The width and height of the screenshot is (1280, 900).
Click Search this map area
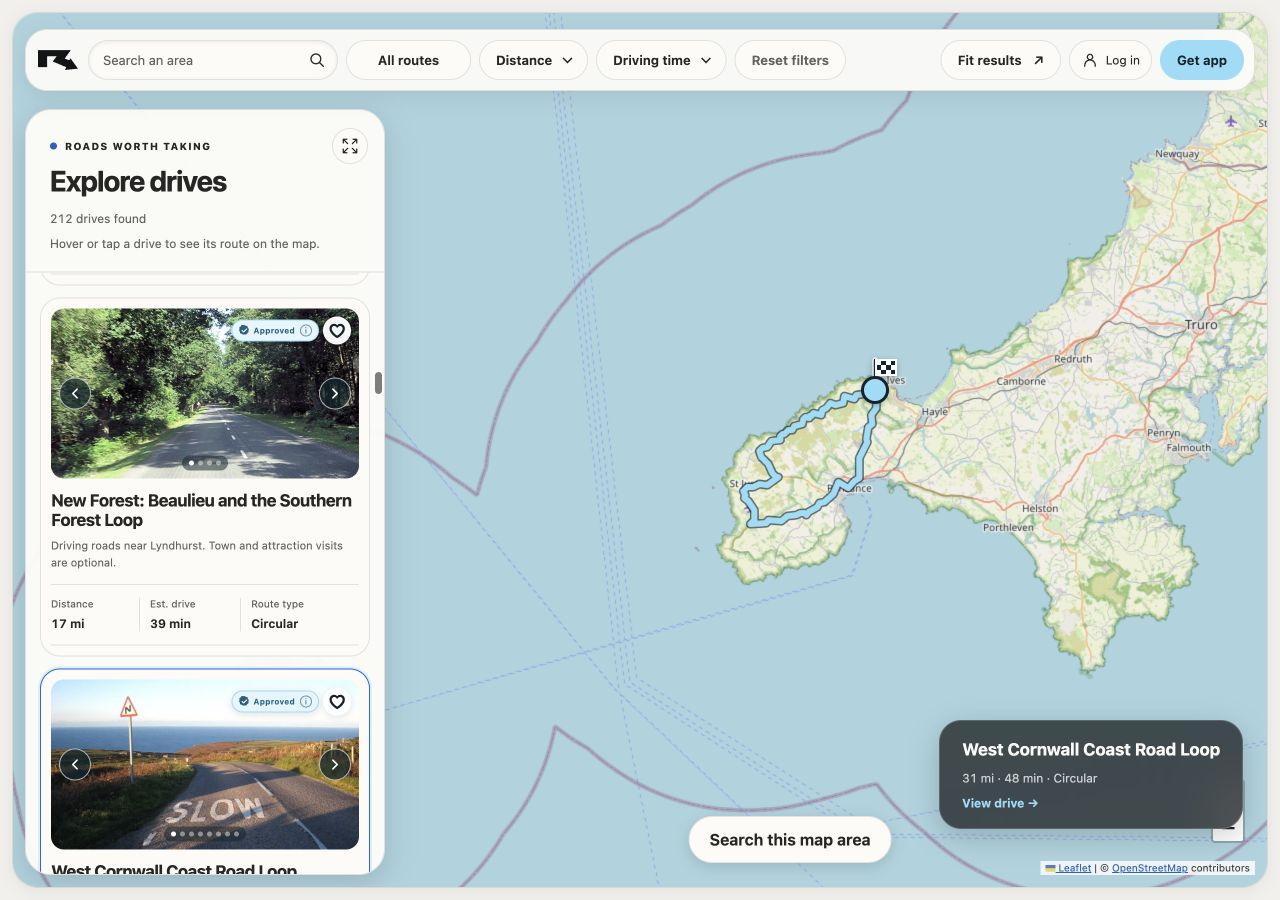click(790, 840)
